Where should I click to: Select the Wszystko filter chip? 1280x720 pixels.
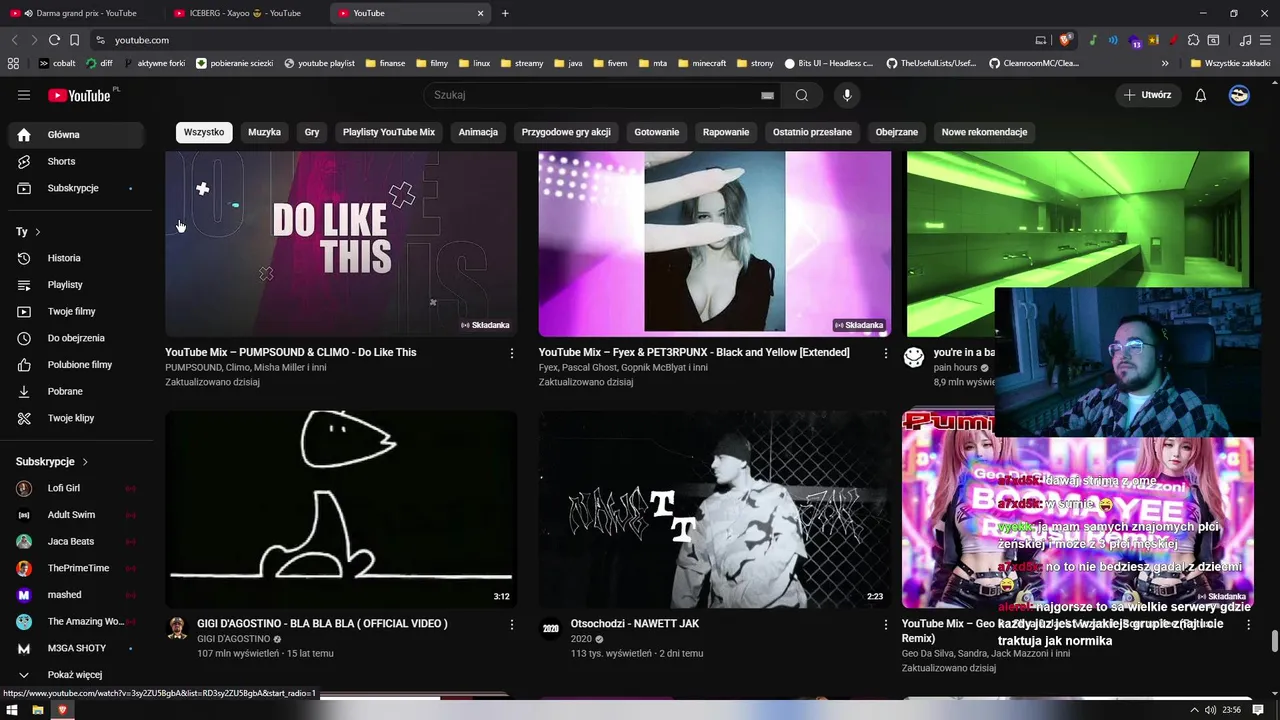point(204,132)
